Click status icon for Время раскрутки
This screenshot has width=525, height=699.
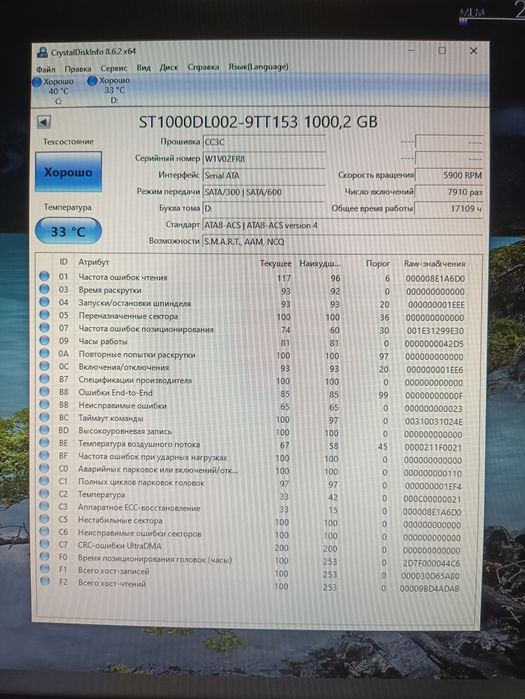tap(44, 289)
